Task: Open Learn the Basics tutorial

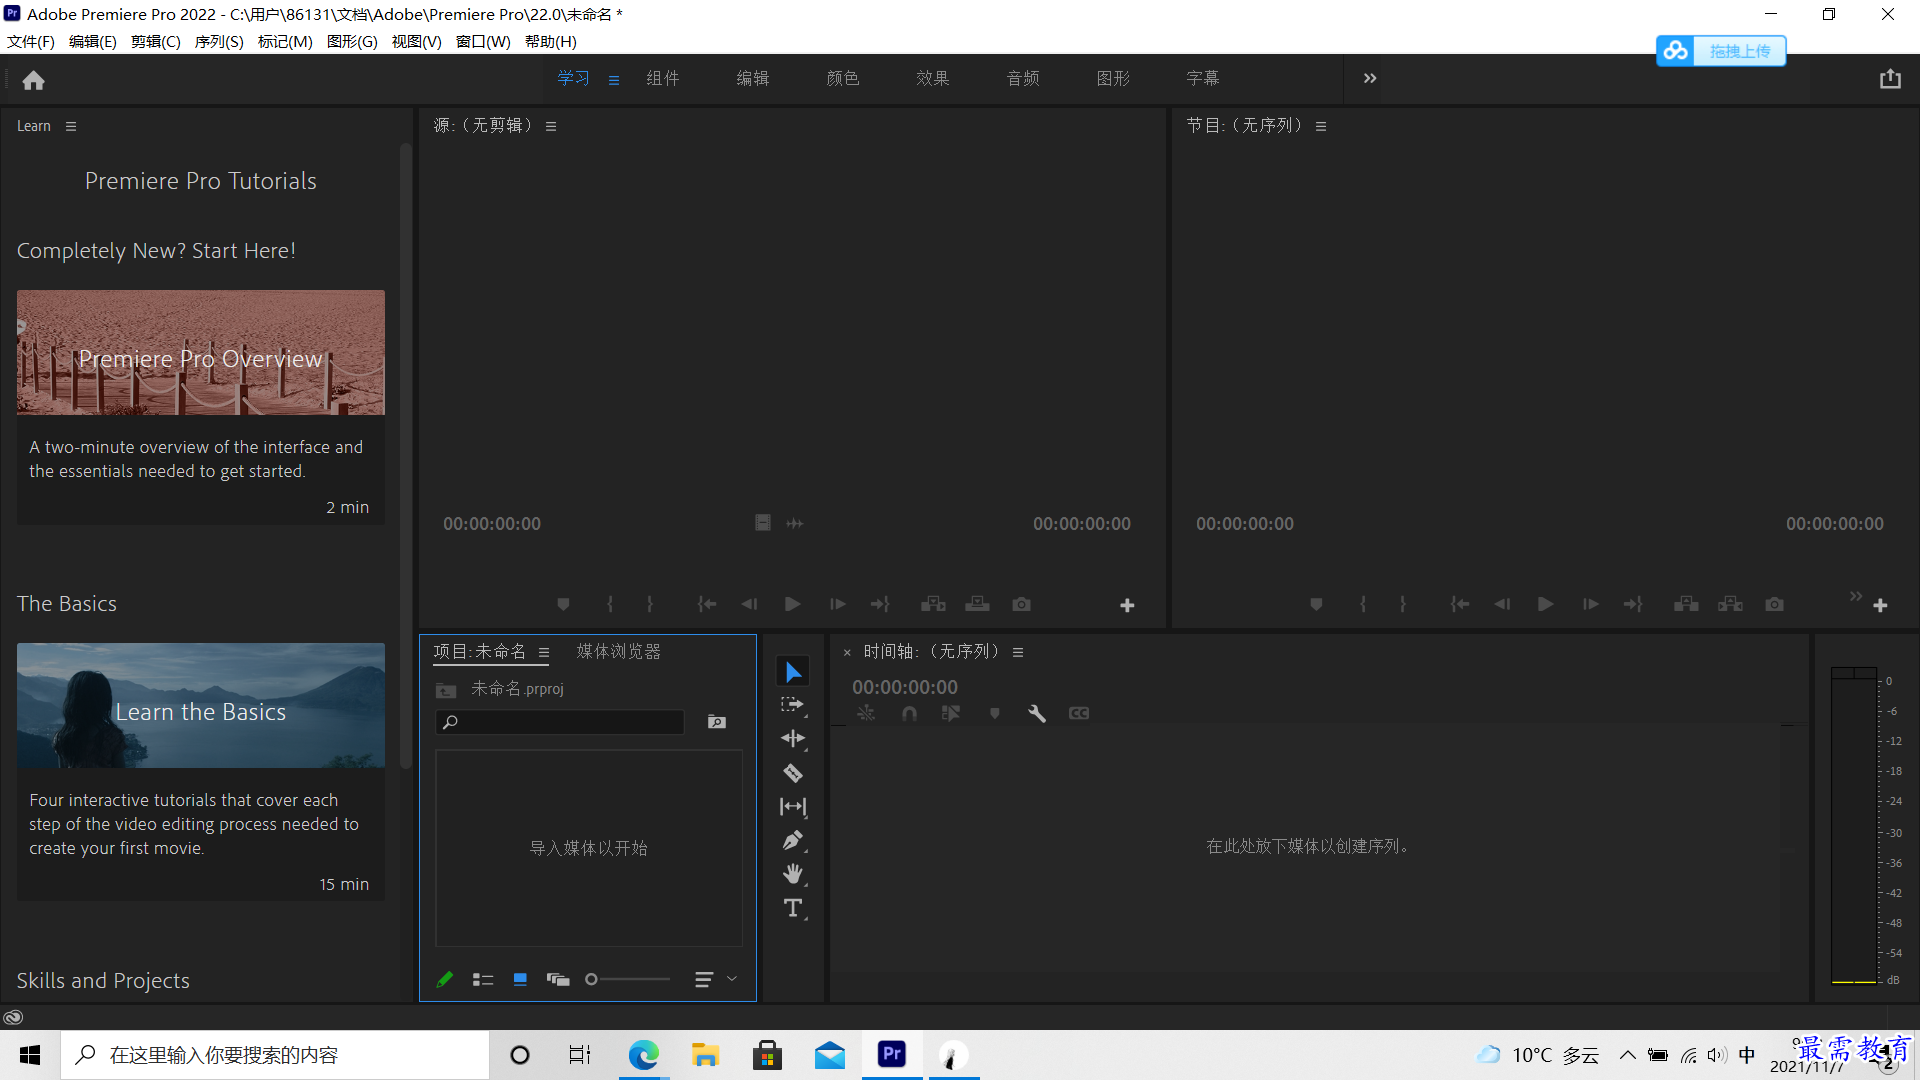Action: coord(201,771)
